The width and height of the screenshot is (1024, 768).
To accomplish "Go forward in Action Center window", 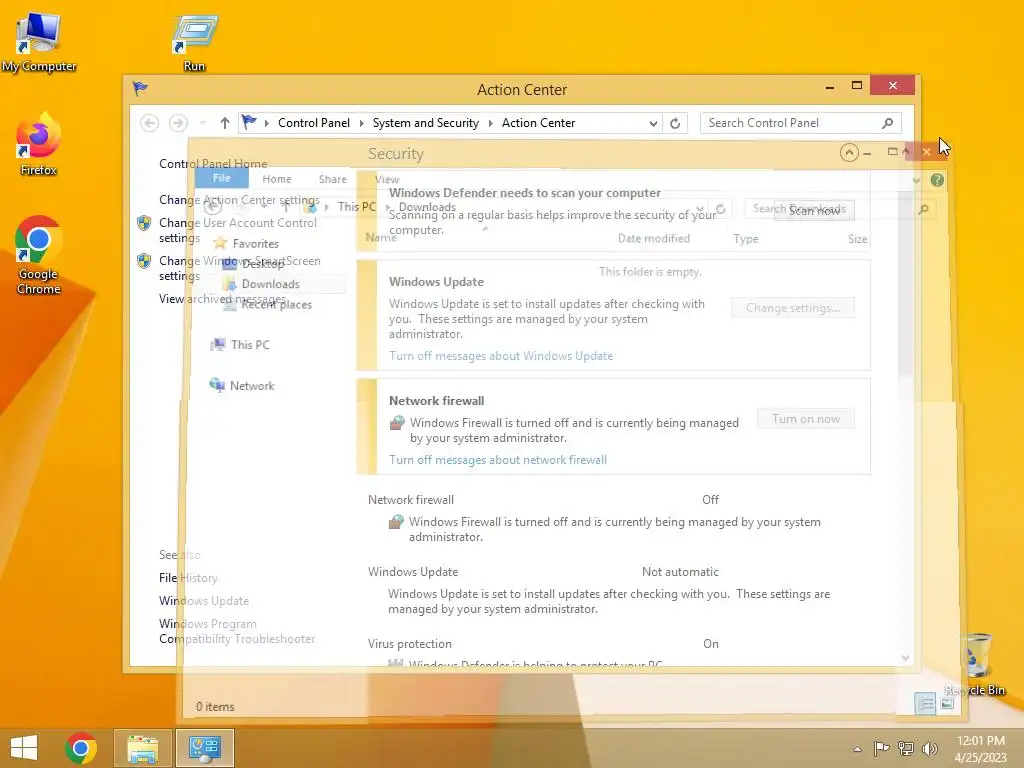I will [x=178, y=123].
